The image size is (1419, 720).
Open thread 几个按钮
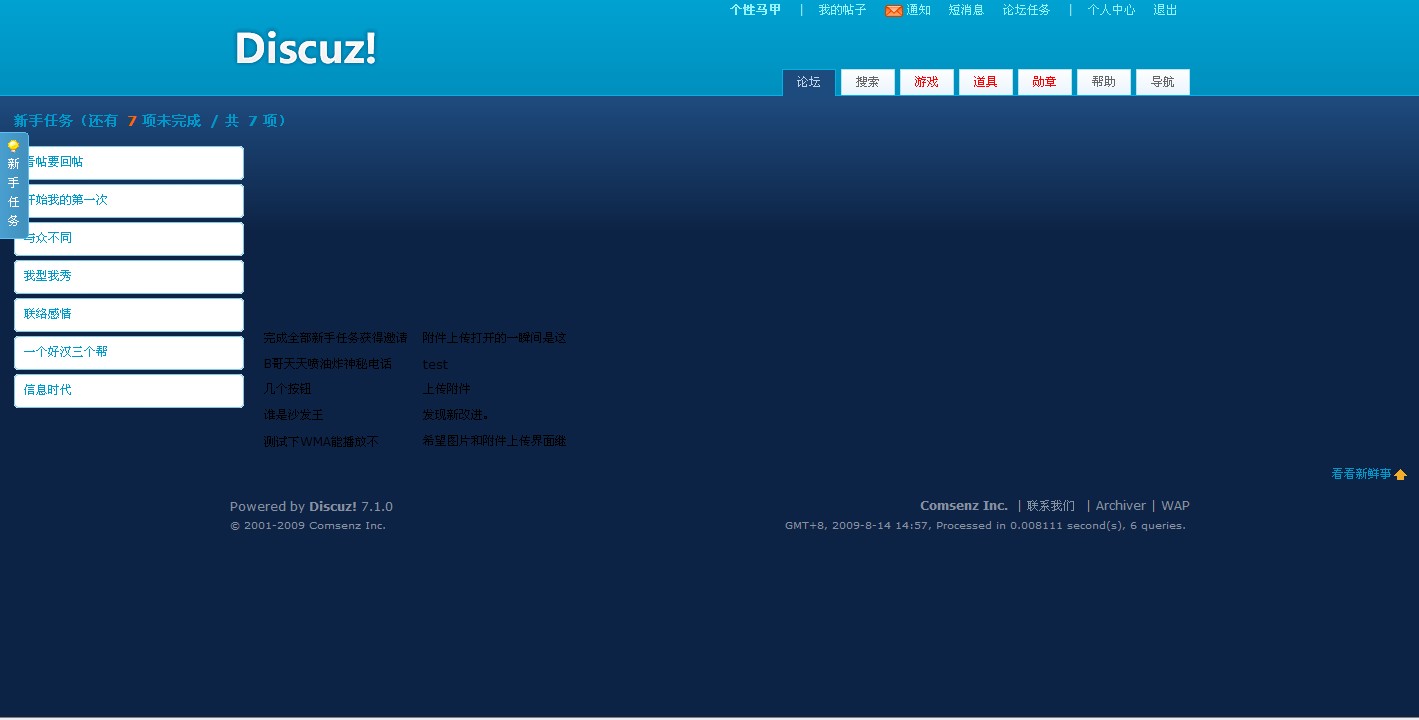coord(287,389)
